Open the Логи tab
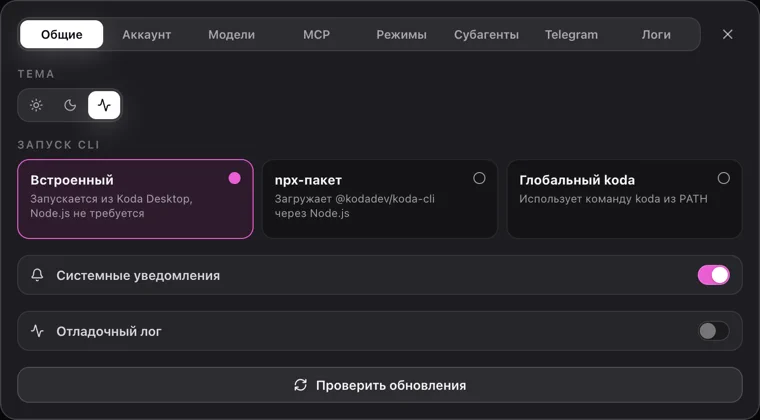The image size is (760, 420). point(656,34)
